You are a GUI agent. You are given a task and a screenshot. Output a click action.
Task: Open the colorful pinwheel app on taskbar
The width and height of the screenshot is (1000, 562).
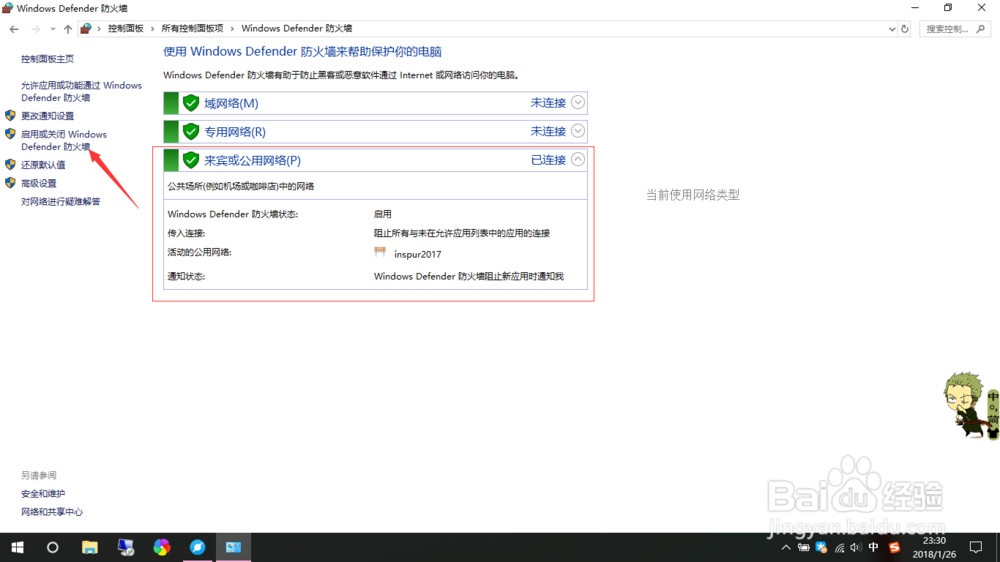click(161, 547)
